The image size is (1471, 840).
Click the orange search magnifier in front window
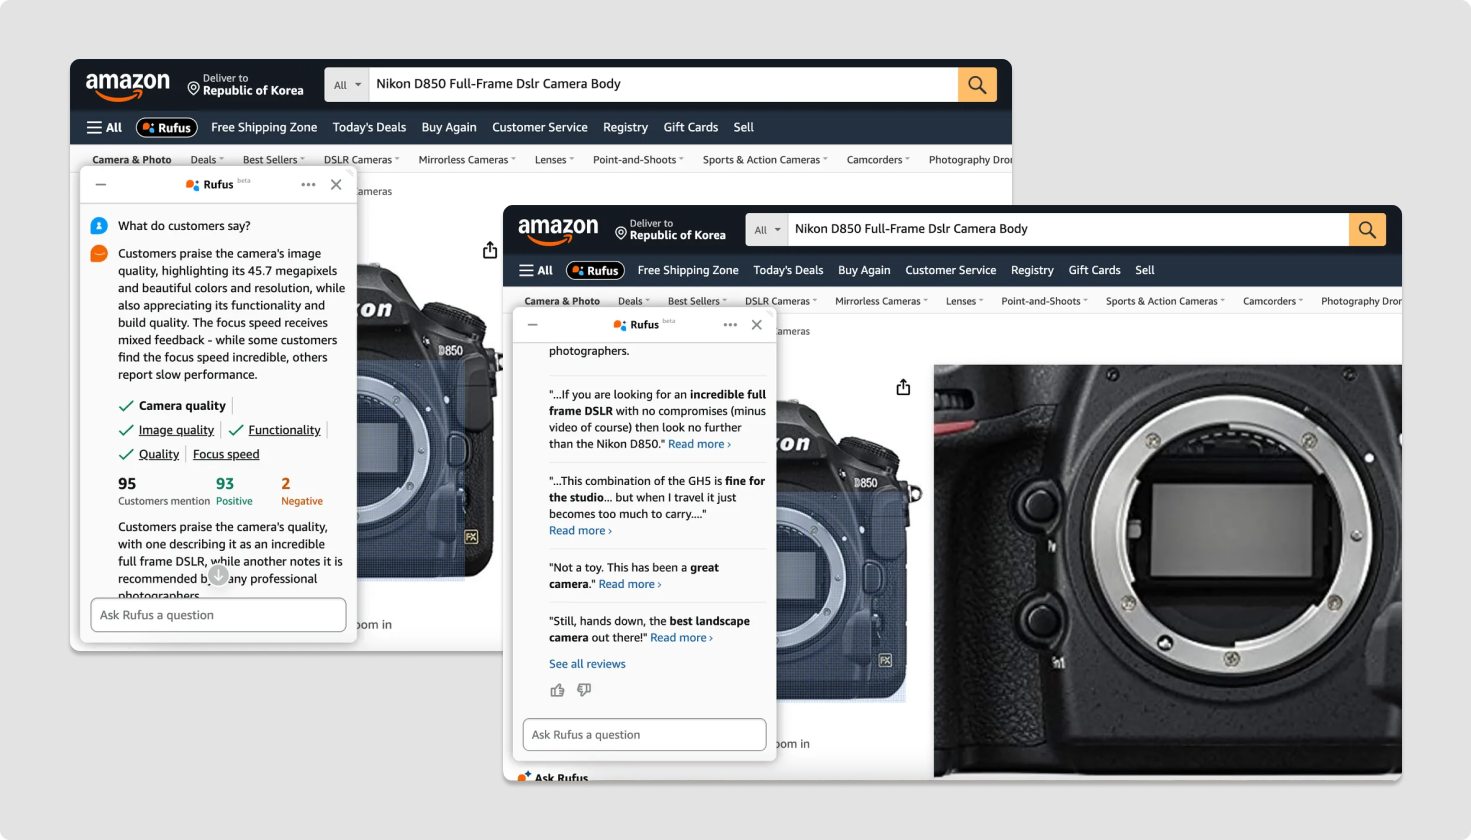pos(1367,229)
